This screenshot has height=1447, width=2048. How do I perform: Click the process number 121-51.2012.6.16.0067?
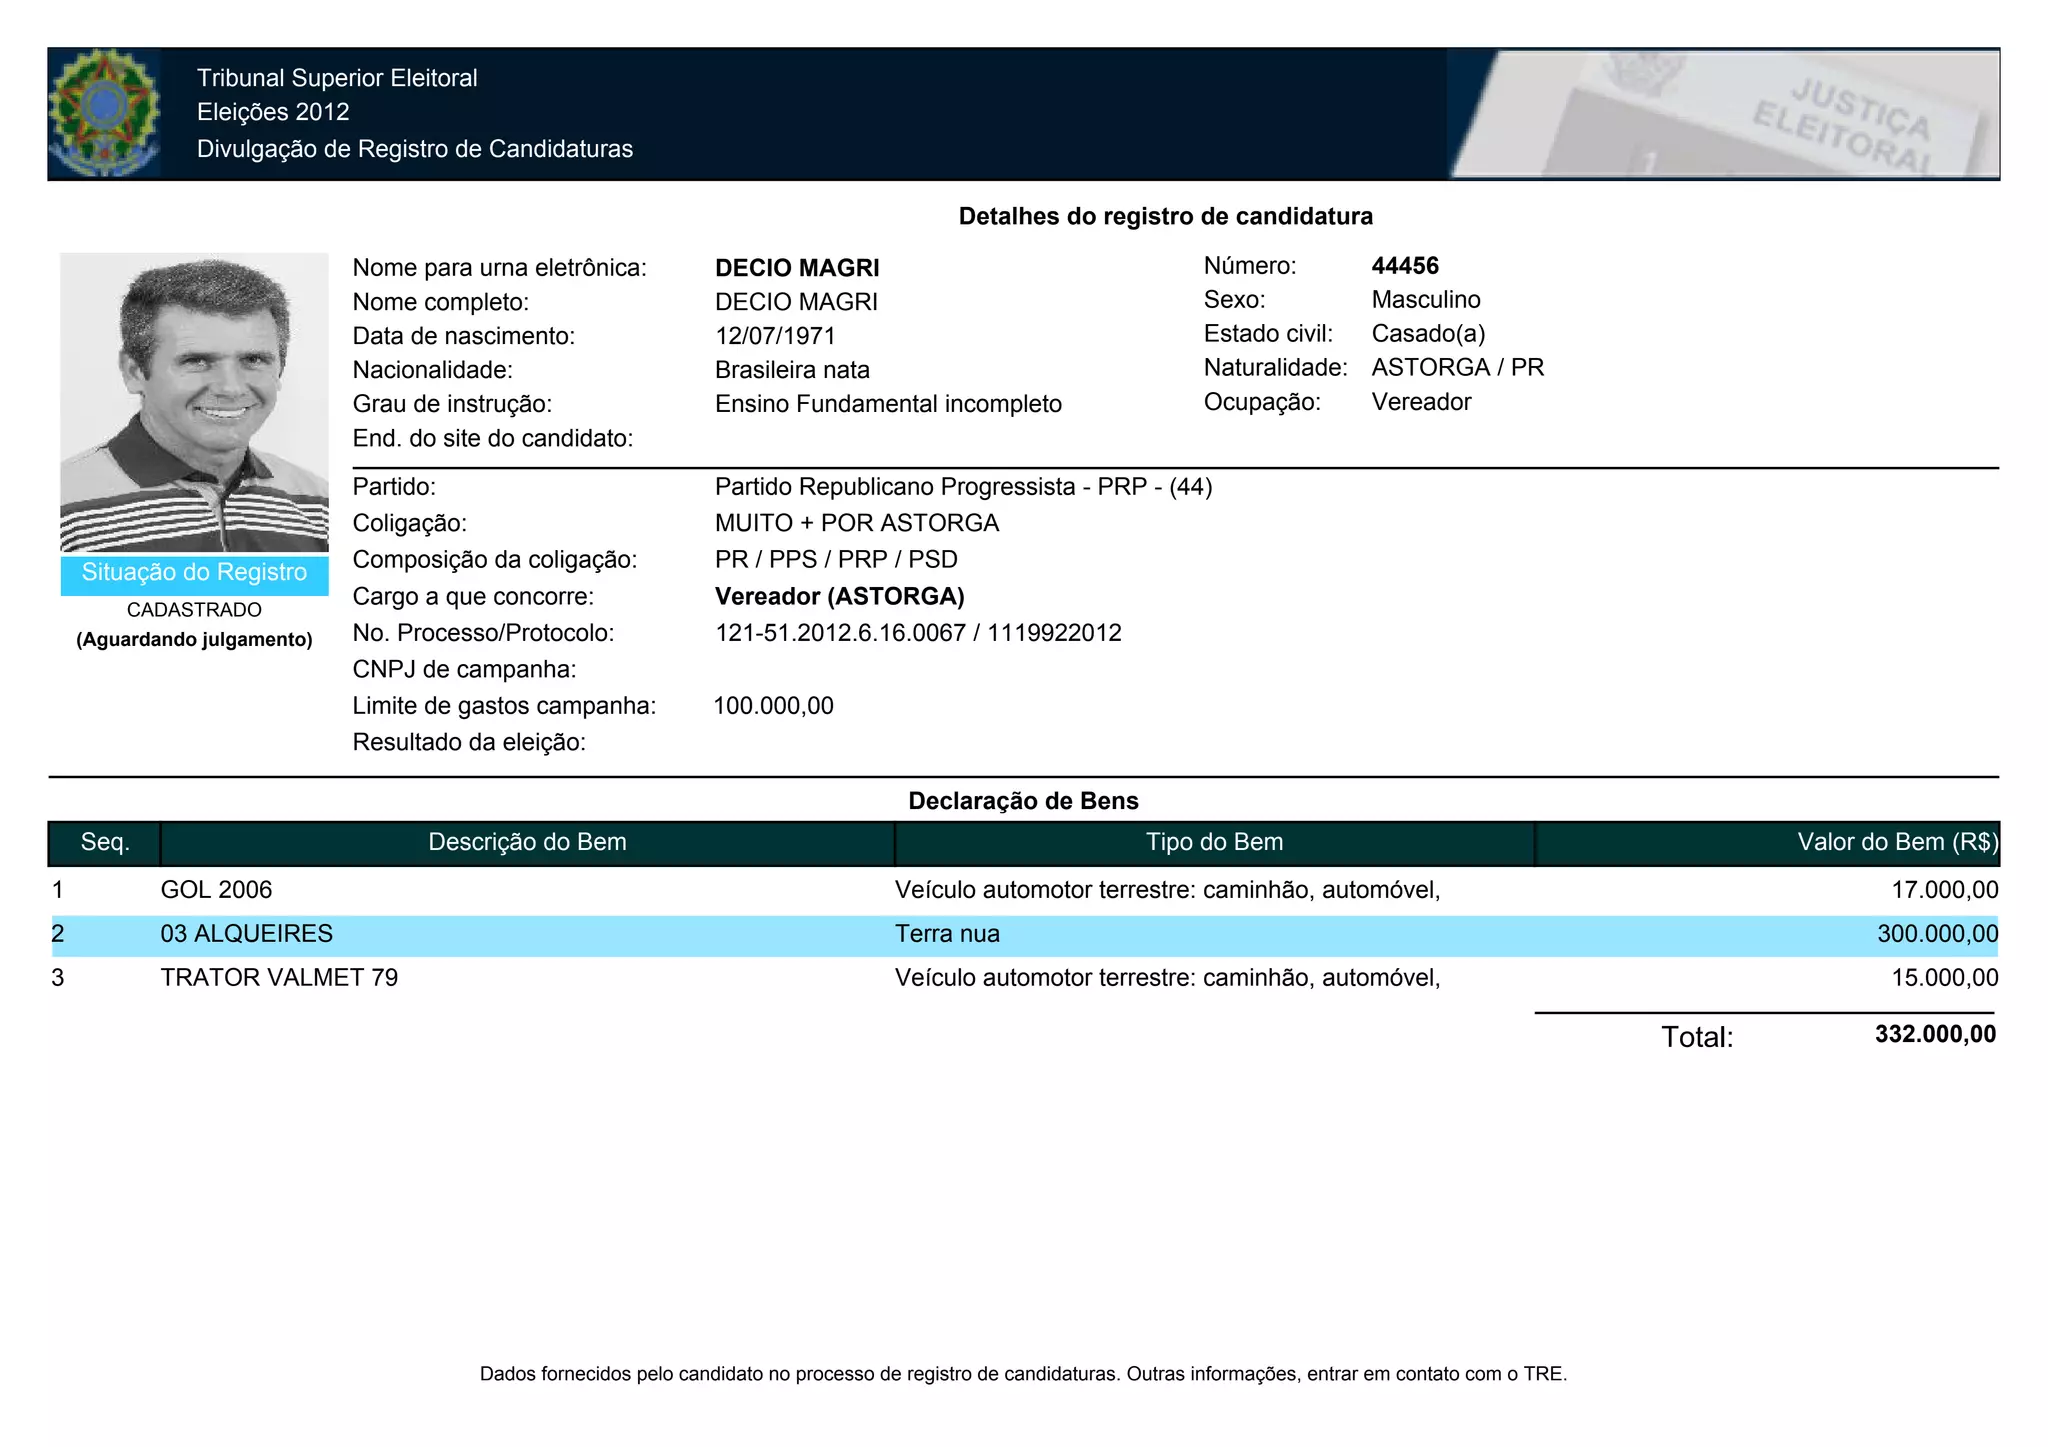click(x=840, y=633)
